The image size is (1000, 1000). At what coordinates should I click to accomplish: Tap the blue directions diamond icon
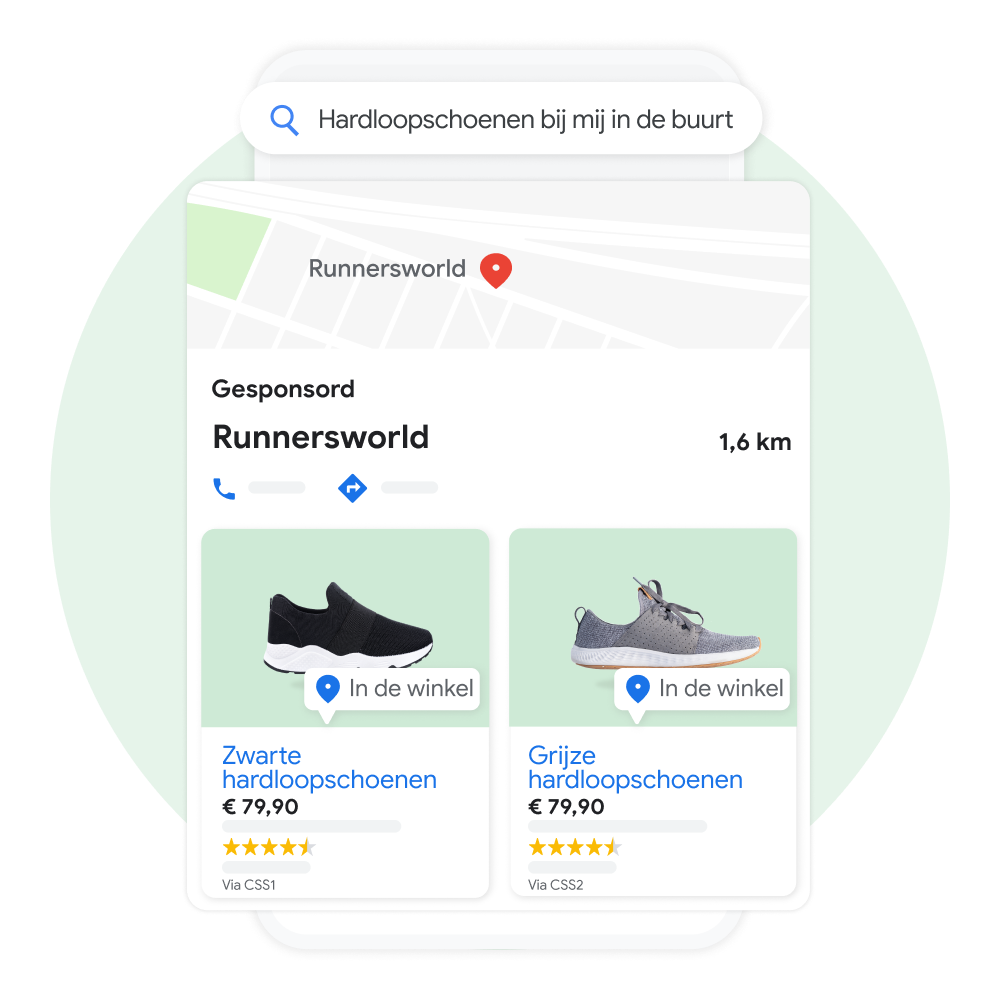click(352, 489)
